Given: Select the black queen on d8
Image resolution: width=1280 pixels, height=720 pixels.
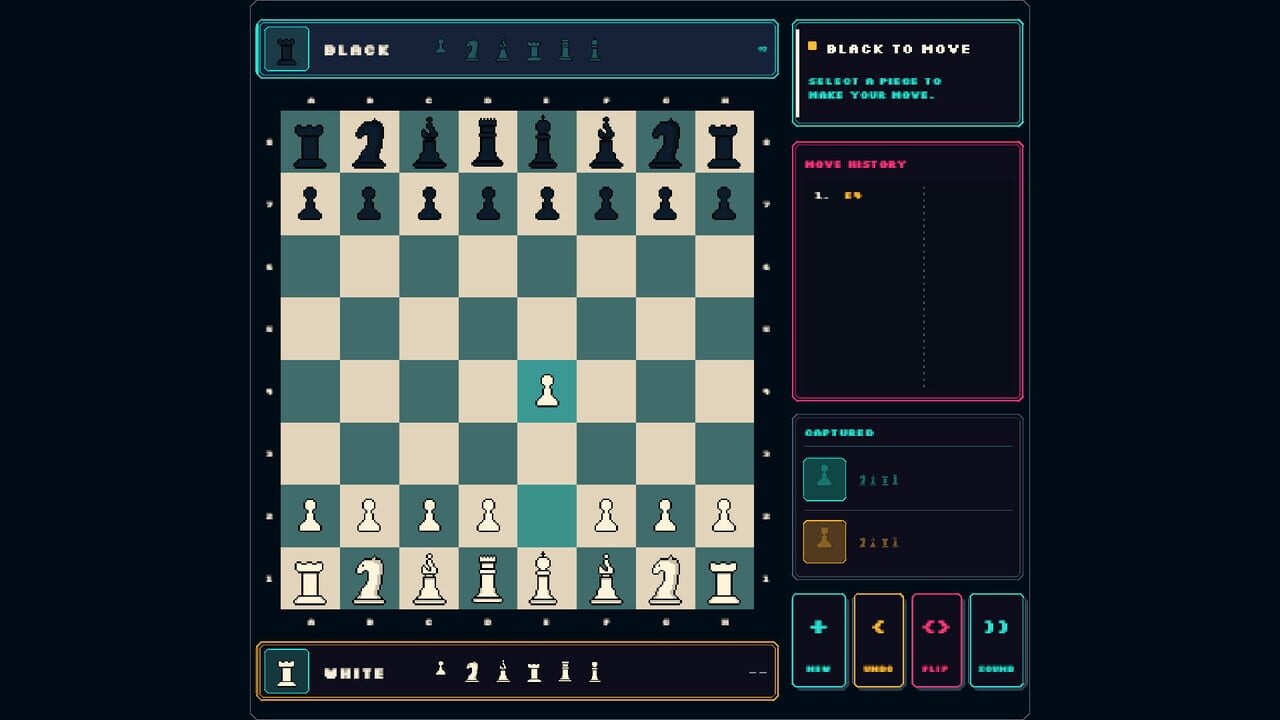Looking at the screenshot, I should click(x=488, y=142).
